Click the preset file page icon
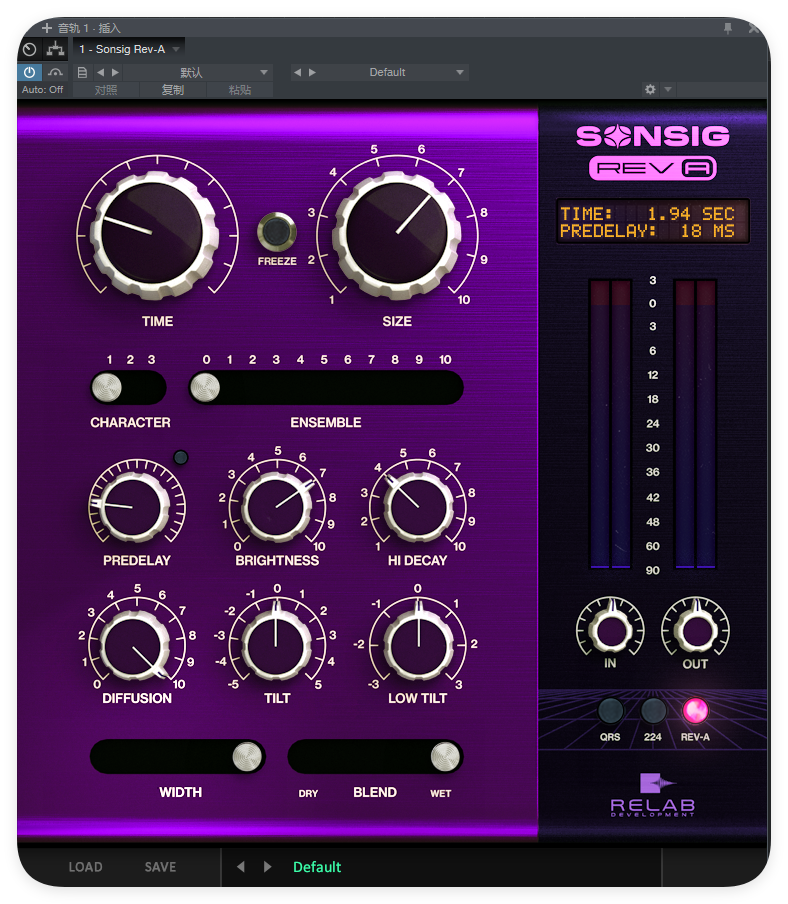This screenshot has height=904, width=788. [x=82, y=72]
